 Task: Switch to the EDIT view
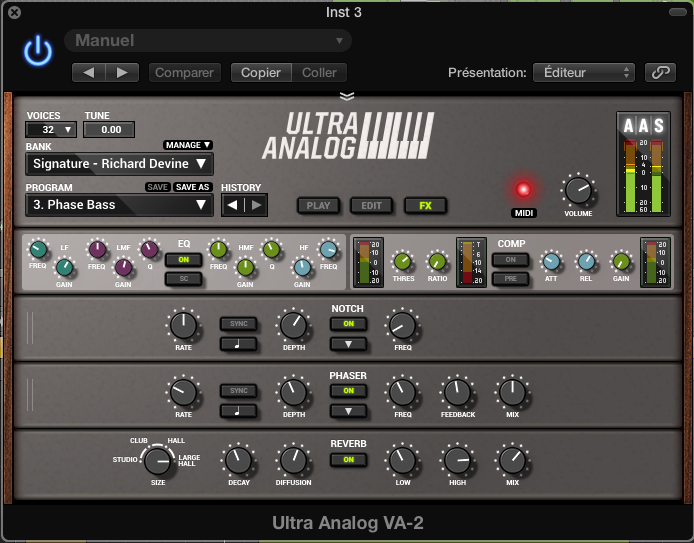coord(371,206)
